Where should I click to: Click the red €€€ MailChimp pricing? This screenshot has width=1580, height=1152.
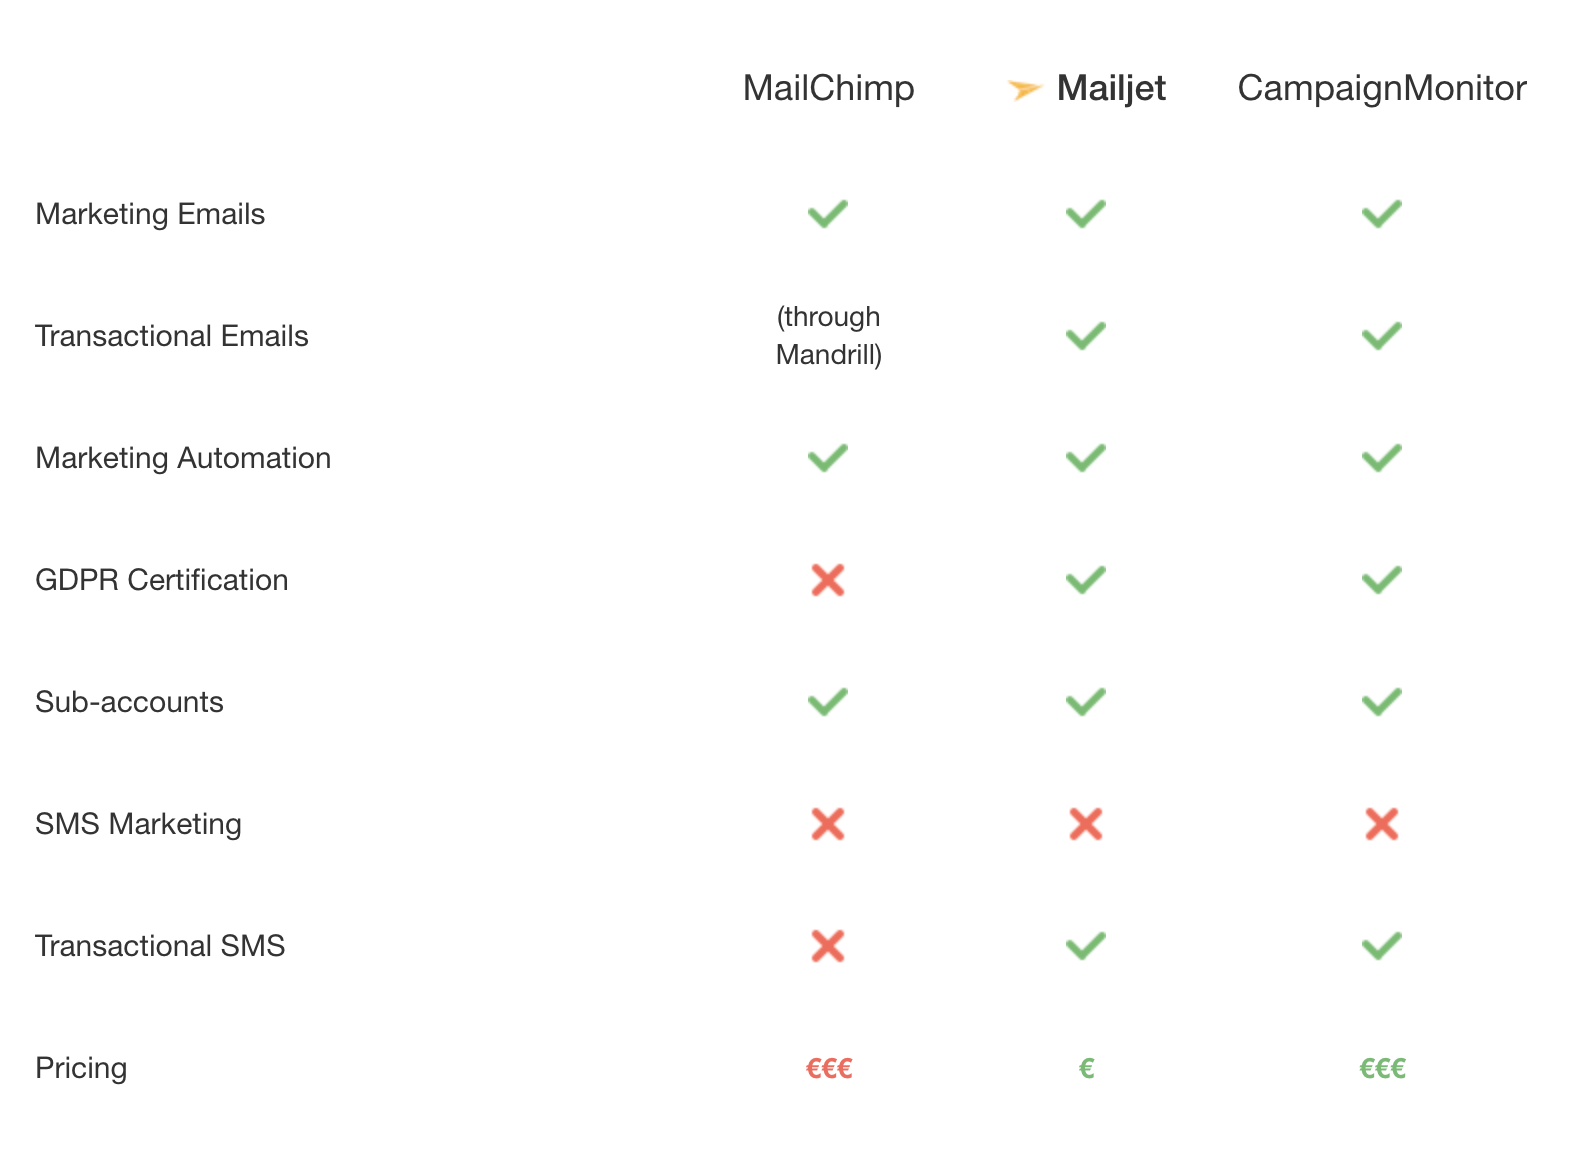(x=829, y=1069)
